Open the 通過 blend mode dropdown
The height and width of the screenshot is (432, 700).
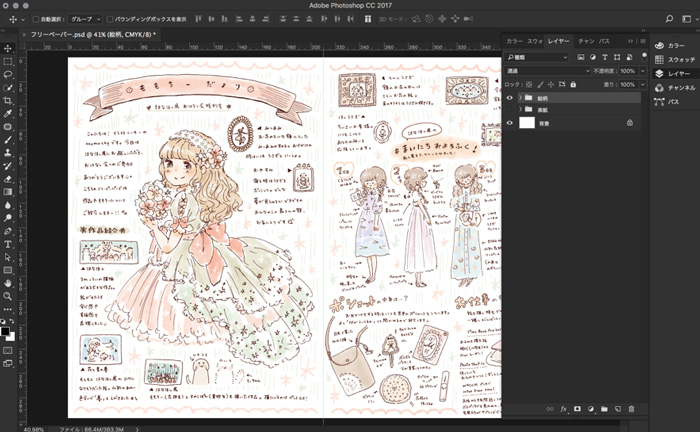point(548,71)
